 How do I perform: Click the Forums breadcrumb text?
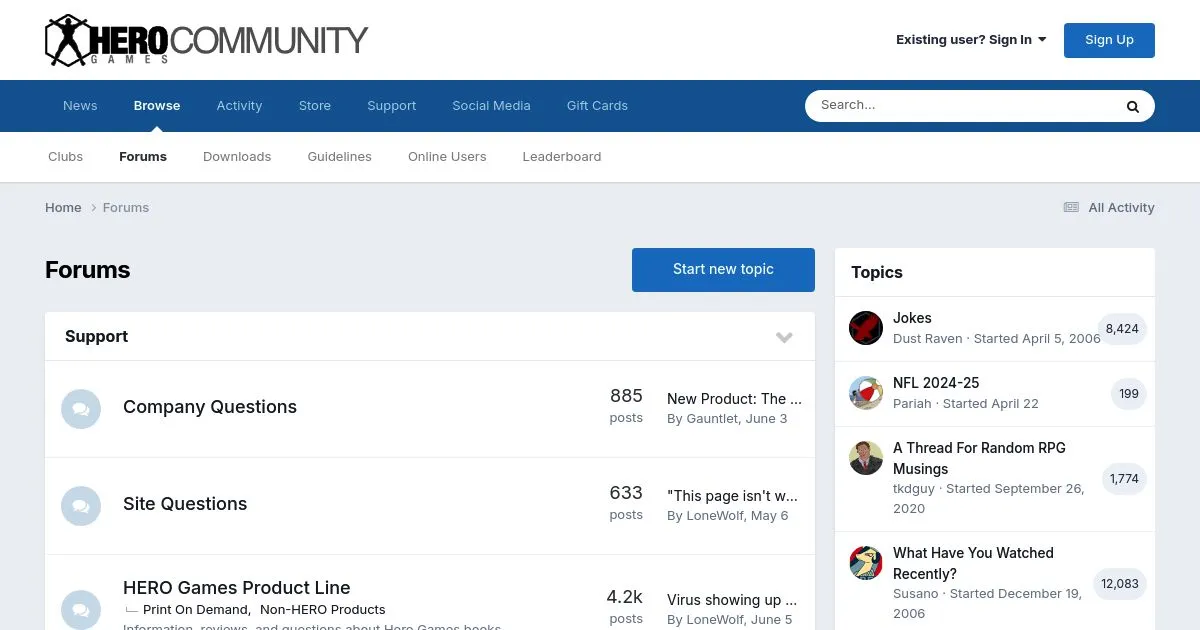[x=126, y=207]
